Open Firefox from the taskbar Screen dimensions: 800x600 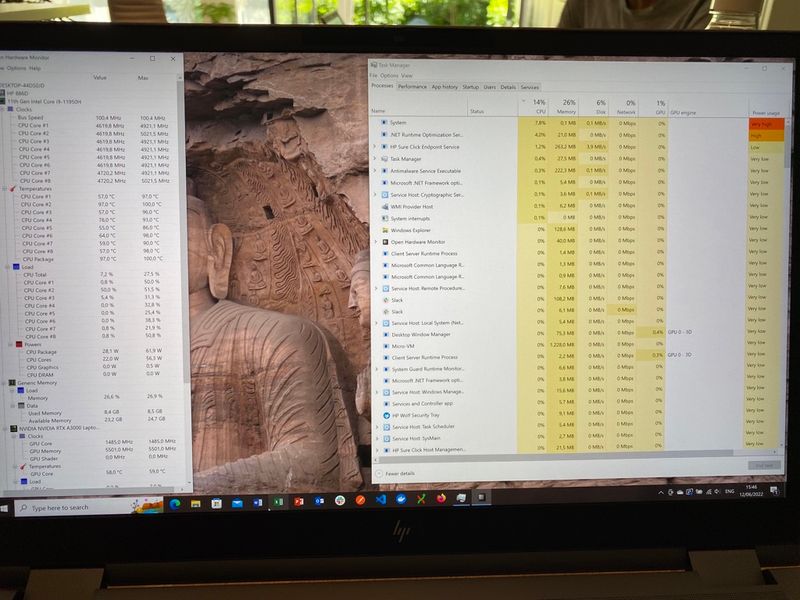coord(441,498)
